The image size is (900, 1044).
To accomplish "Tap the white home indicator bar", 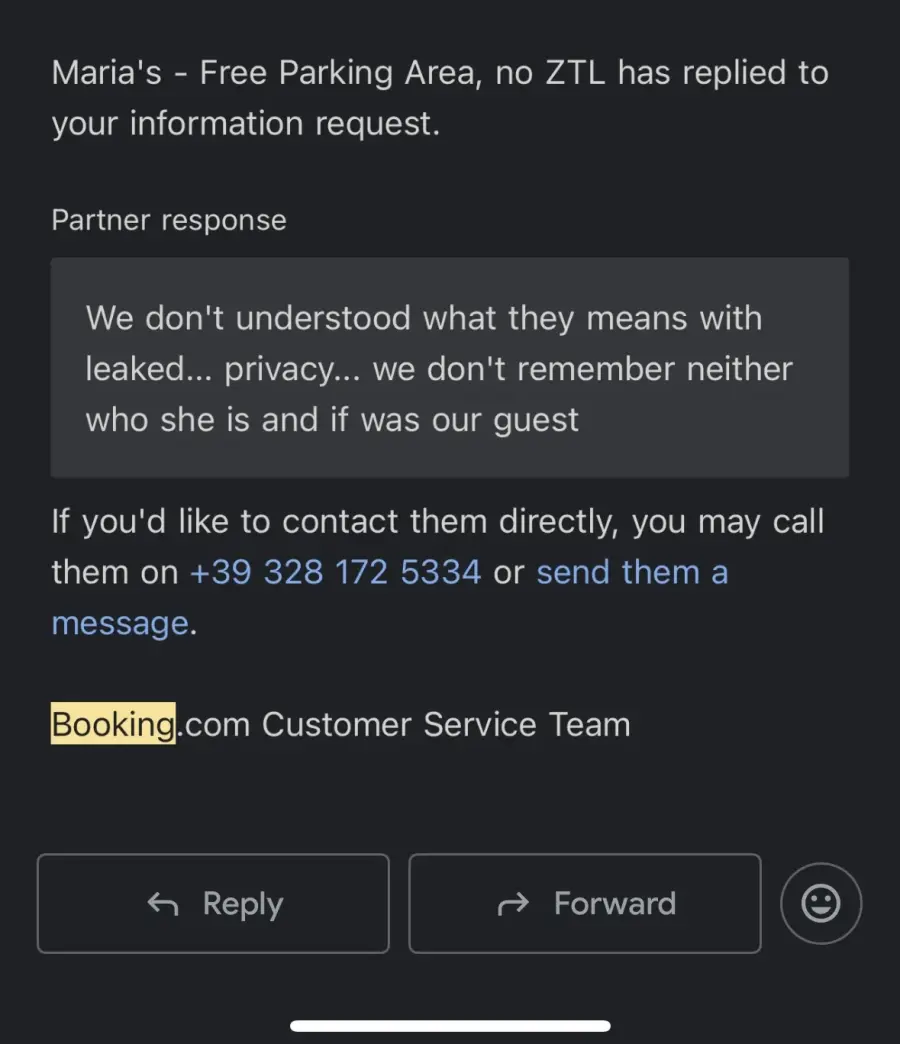I will pos(450,1025).
